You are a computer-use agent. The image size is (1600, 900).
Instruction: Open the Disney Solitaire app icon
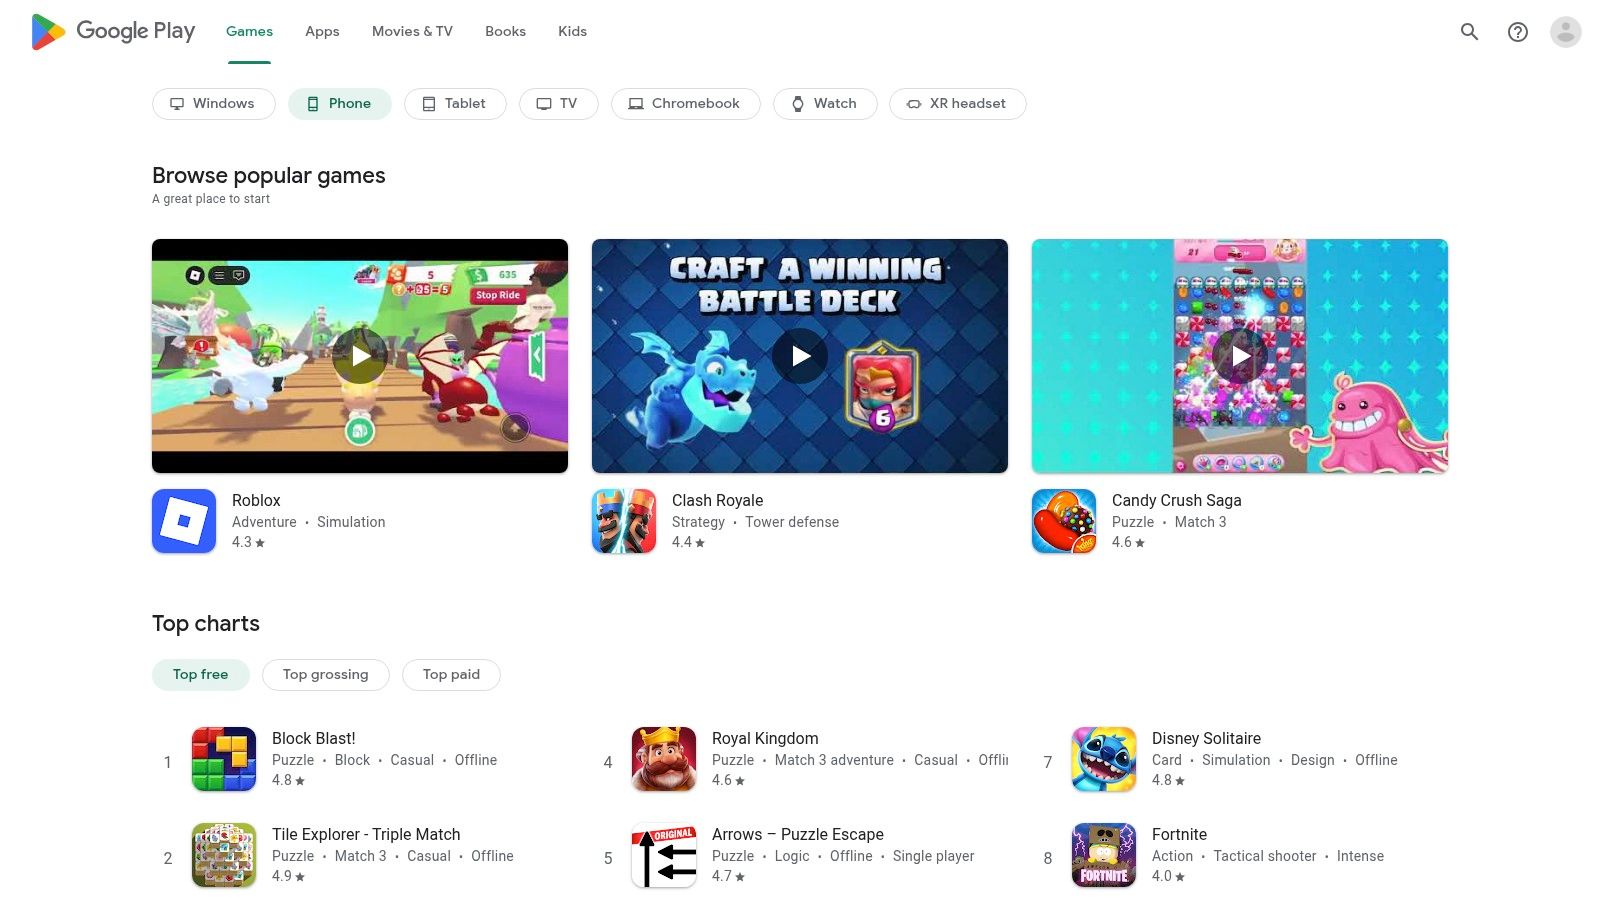click(1103, 759)
